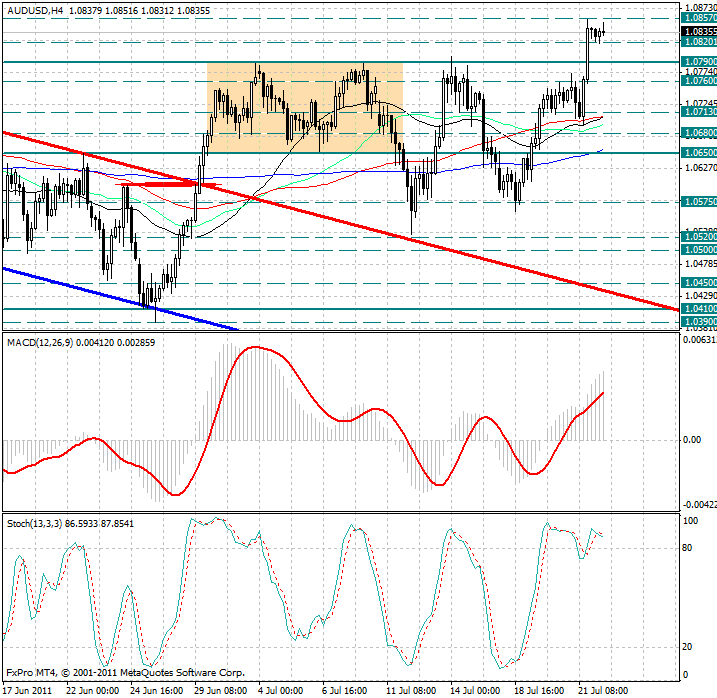Select the 1.0410 support level label
The image size is (717, 698).
pos(698,309)
